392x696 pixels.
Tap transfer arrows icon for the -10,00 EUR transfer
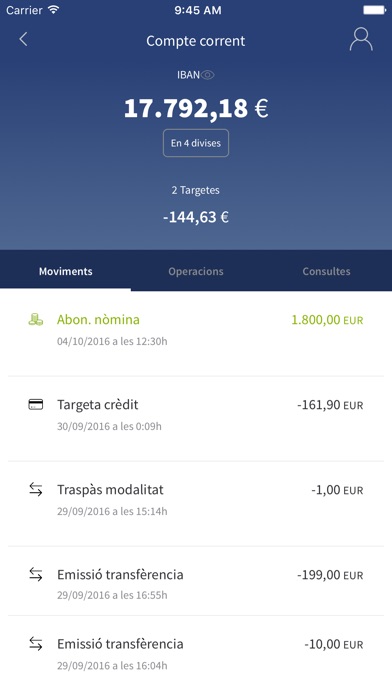(x=36, y=644)
